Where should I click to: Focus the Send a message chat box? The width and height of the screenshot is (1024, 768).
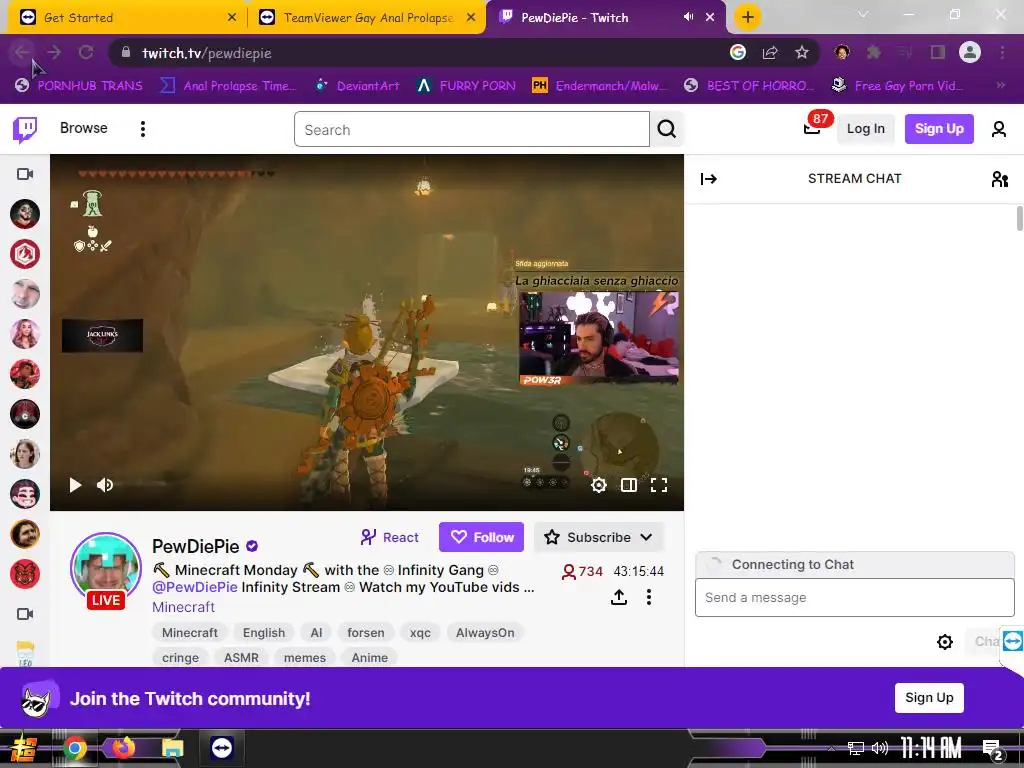854,598
